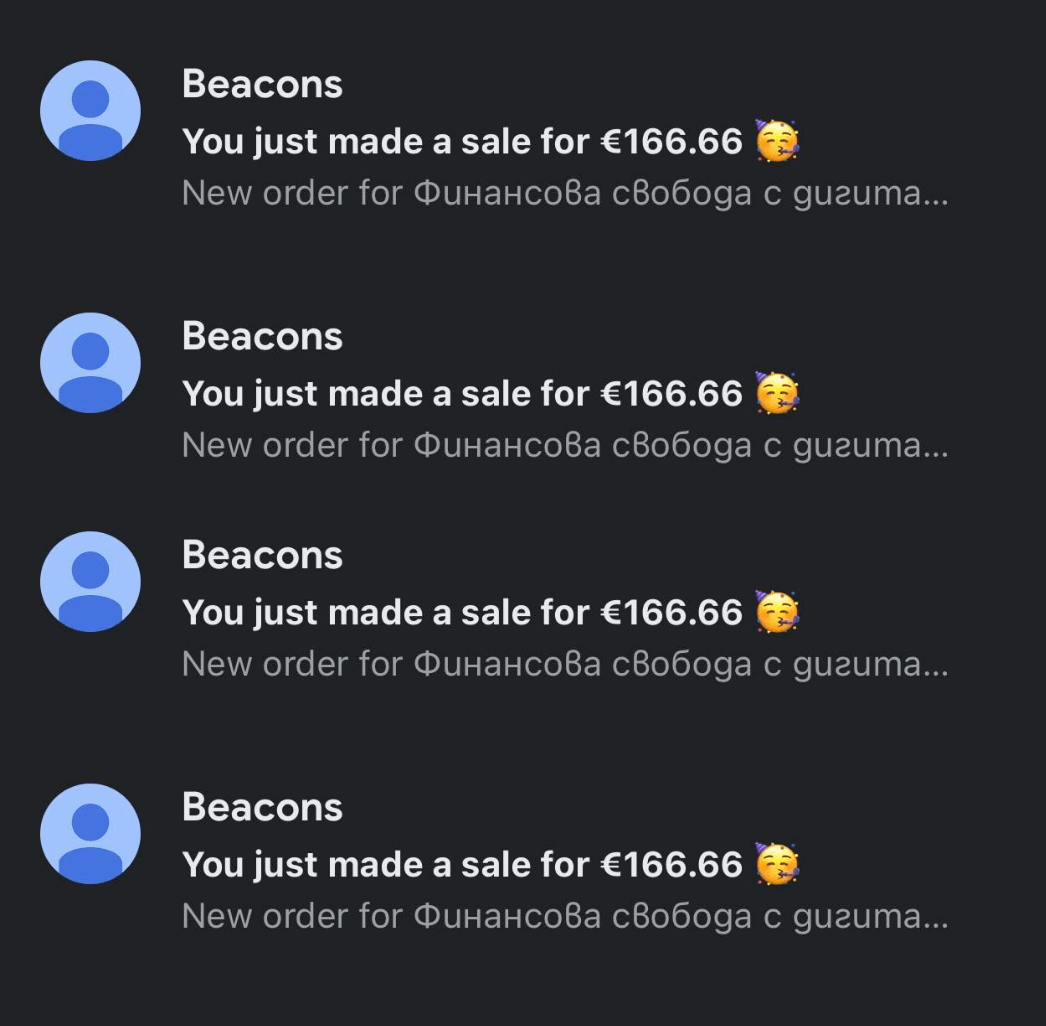1046x1026 pixels.
Task: Click the party emoji in the second notification
Action: coord(776,393)
